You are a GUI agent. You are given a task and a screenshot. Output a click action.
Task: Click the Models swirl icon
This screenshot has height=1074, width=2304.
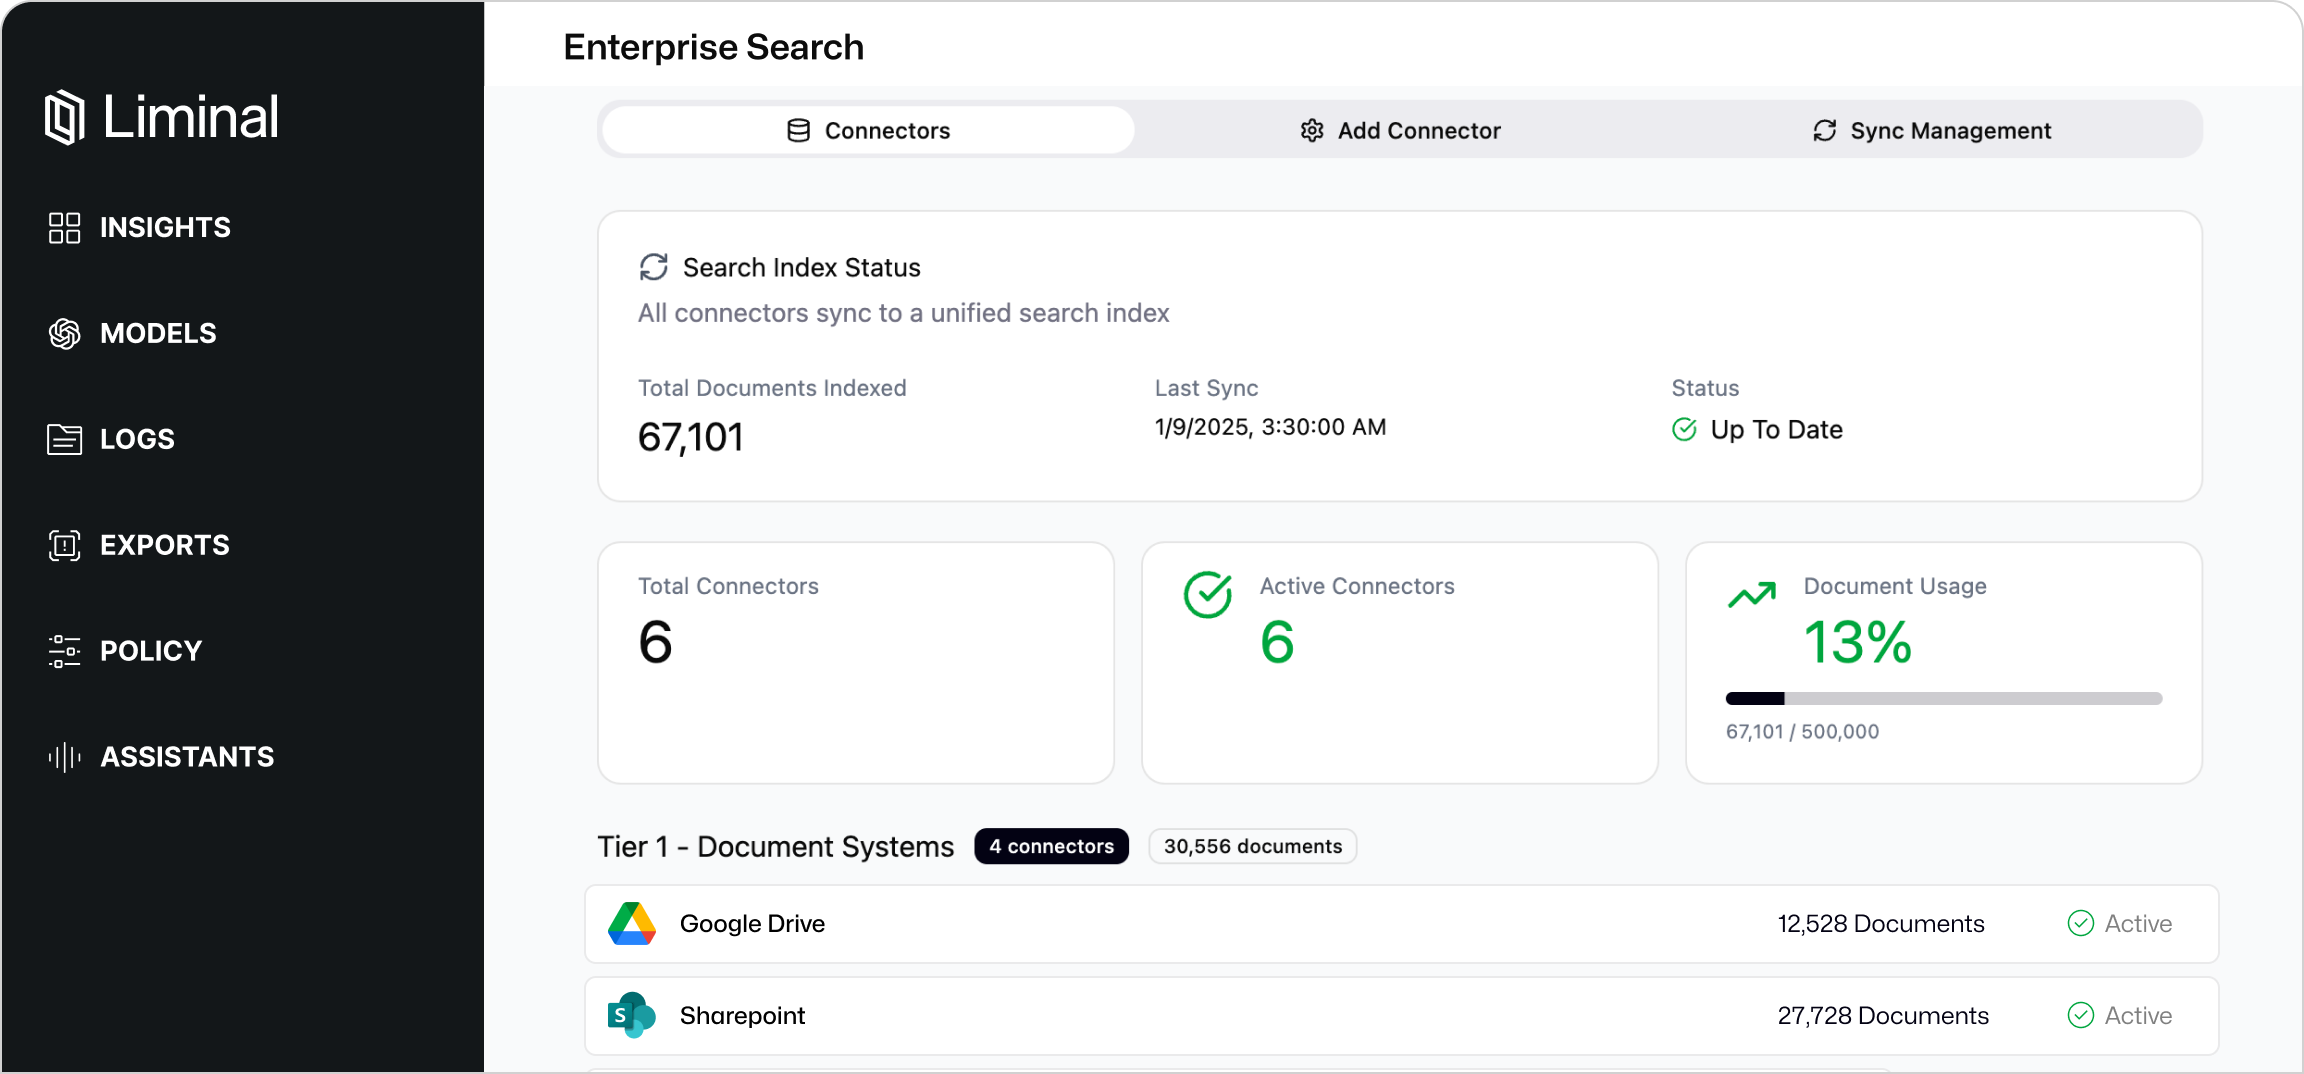click(x=64, y=333)
